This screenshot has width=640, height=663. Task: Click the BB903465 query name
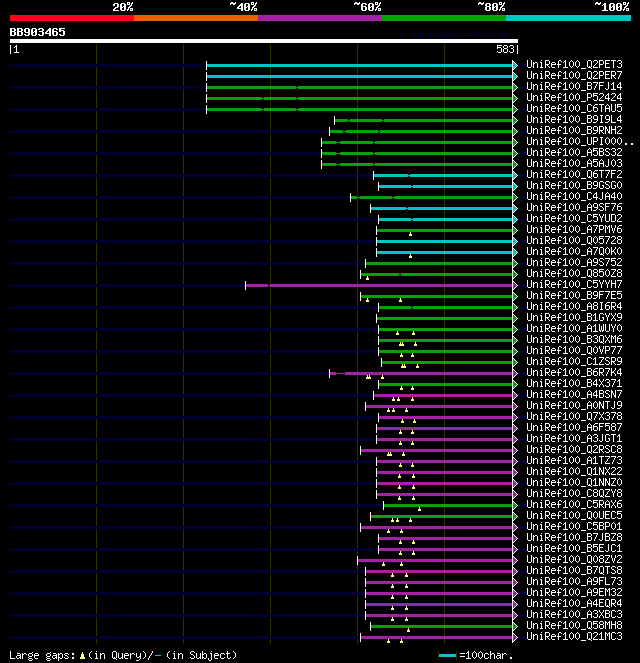pyautogui.click(x=38, y=32)
